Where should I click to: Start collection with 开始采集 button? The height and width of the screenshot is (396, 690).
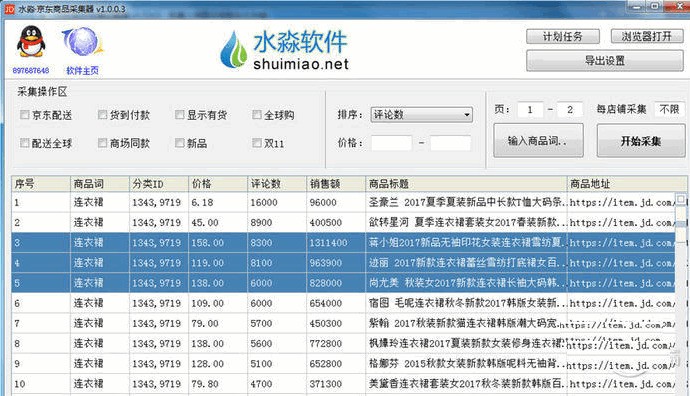pyautogui.click(x=641, y=141)
